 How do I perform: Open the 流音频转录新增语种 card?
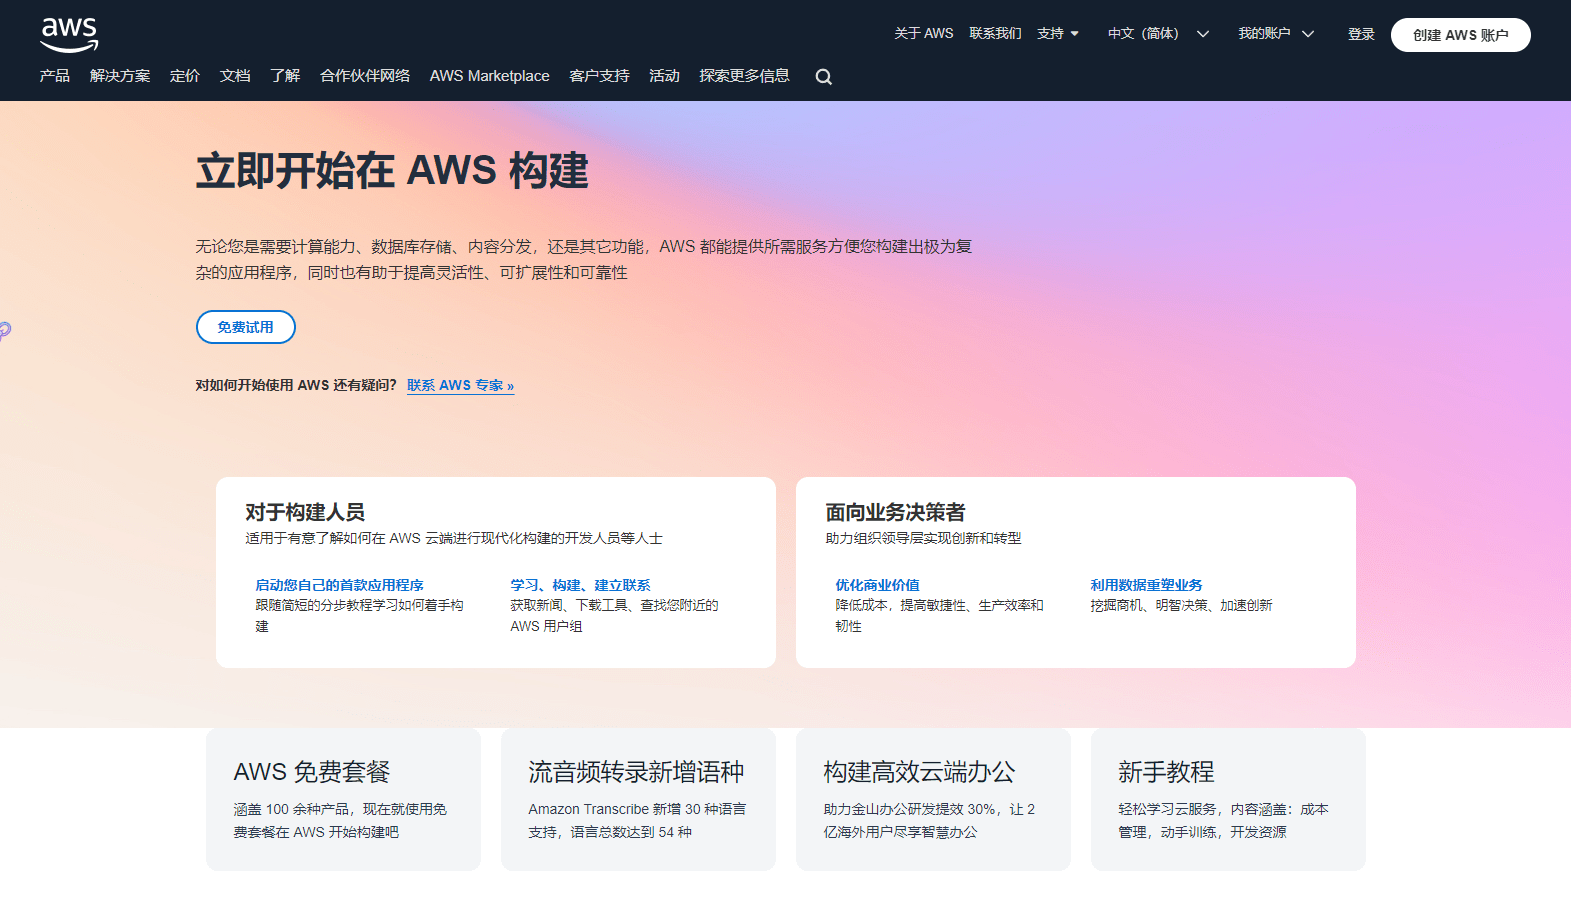[638, 799]
